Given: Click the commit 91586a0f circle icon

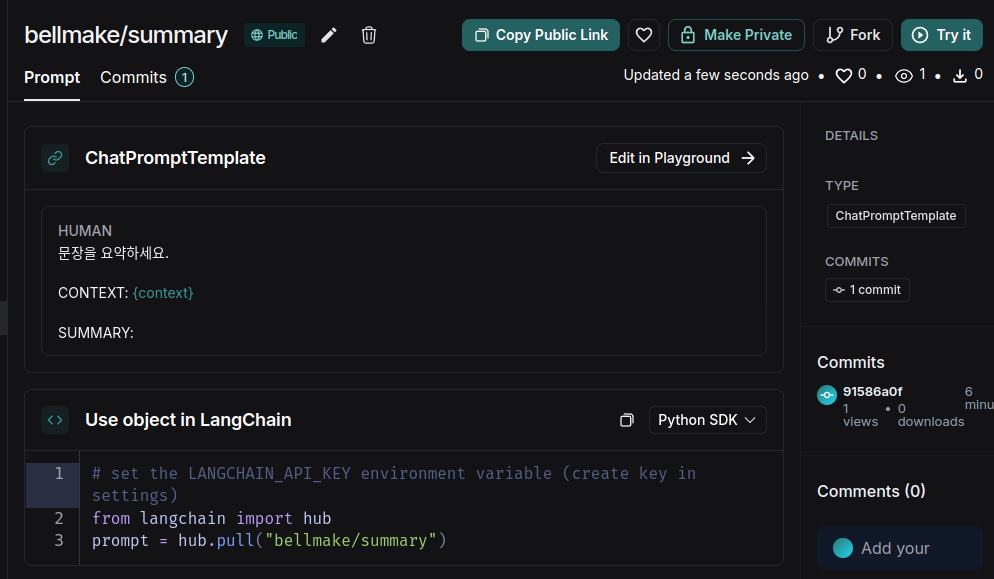Looking at the screenshot, I should point(827,395).
